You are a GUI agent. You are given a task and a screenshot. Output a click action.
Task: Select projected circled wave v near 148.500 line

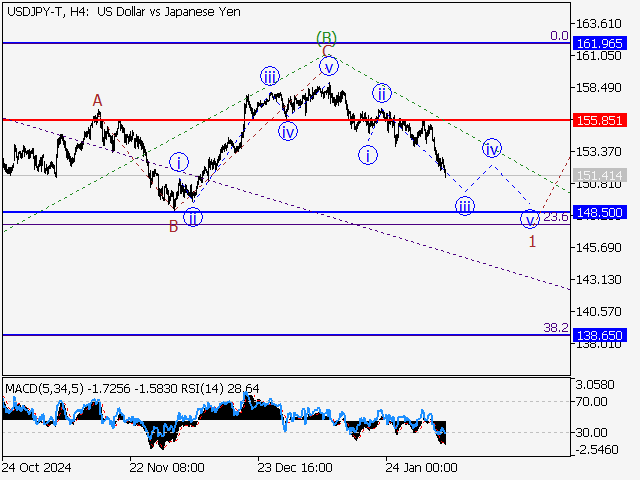[x=530, y=218]
